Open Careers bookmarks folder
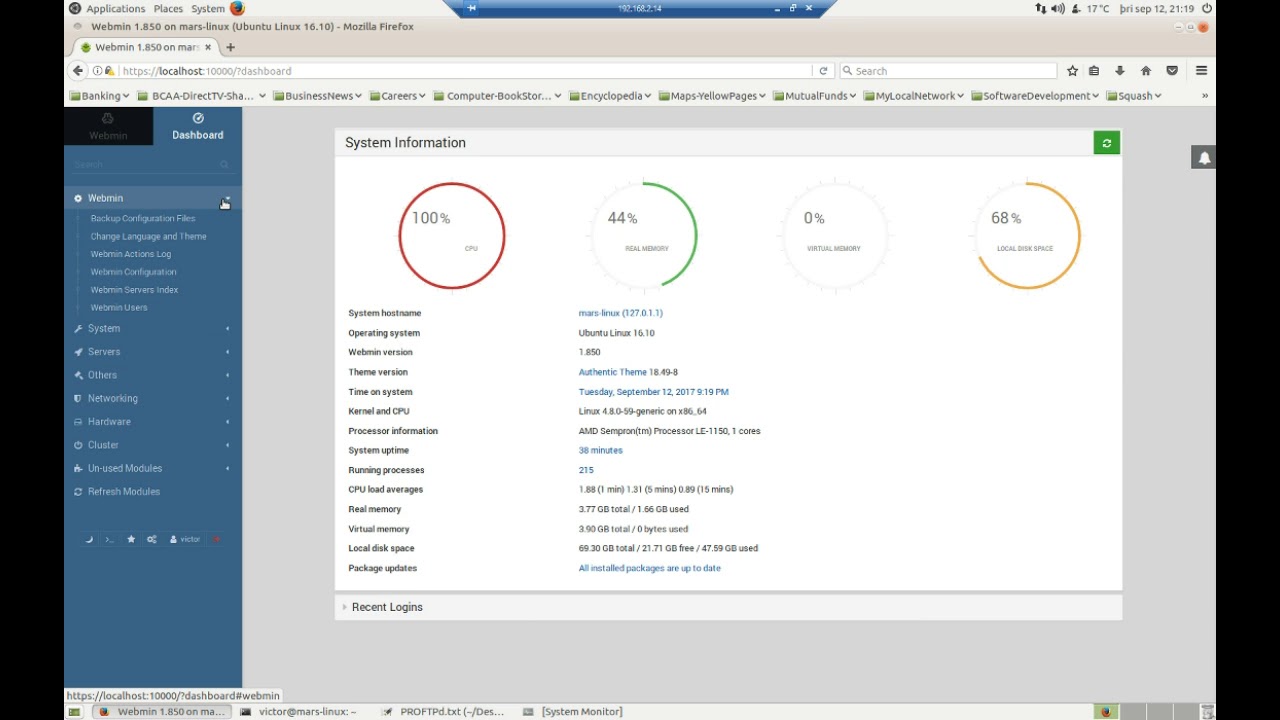This screenshot has width=1280, height=720. coord(397,96)
